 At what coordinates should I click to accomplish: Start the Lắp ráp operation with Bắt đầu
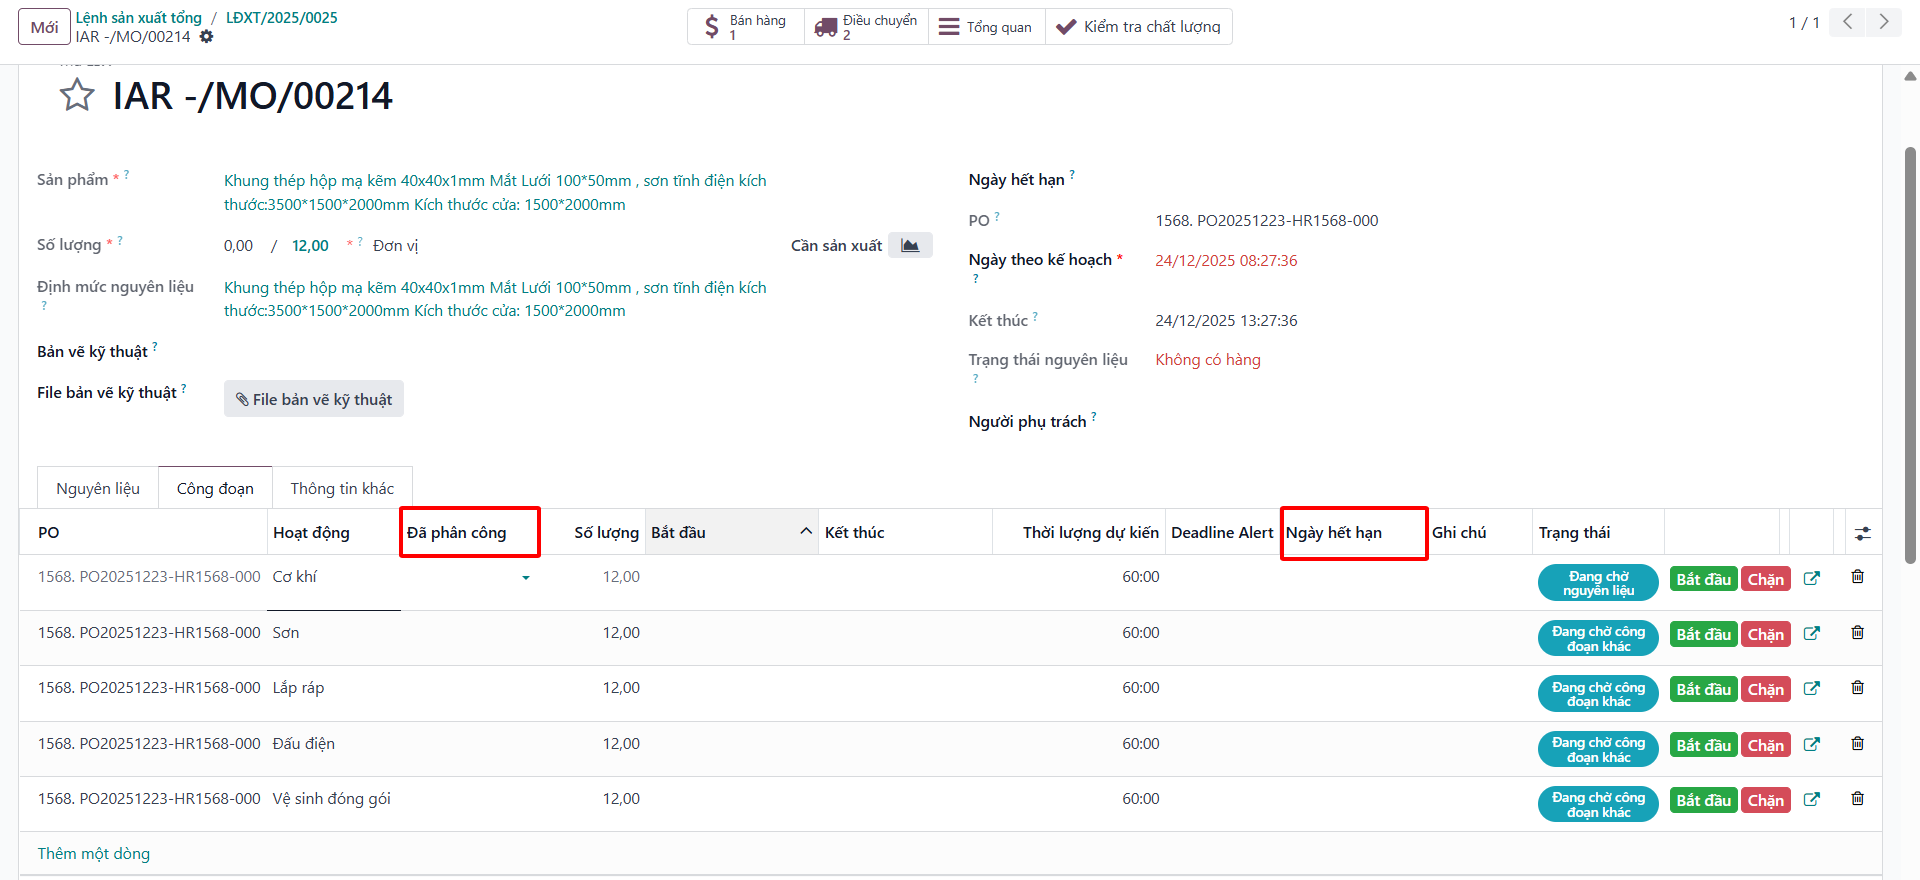click(x=1703, y=690)
